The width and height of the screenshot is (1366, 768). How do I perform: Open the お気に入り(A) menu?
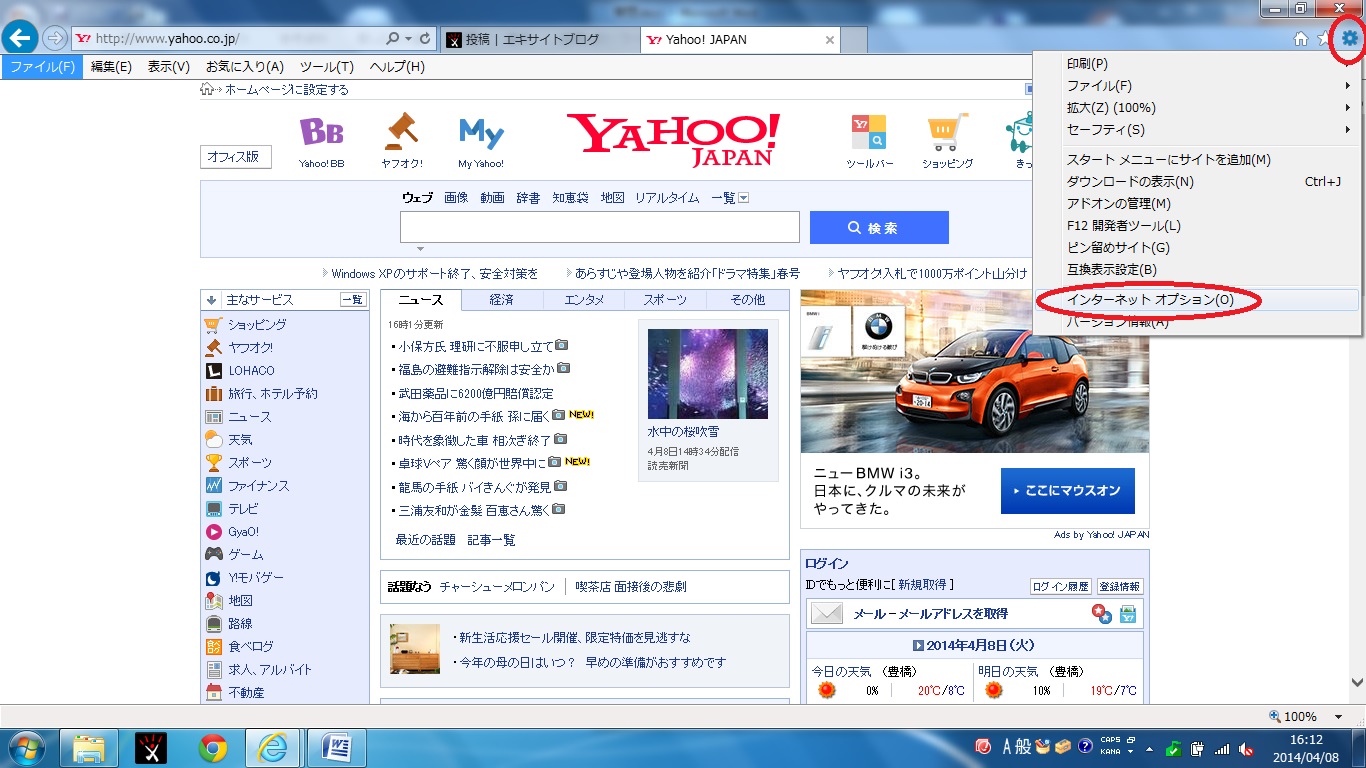pos(245,67)
